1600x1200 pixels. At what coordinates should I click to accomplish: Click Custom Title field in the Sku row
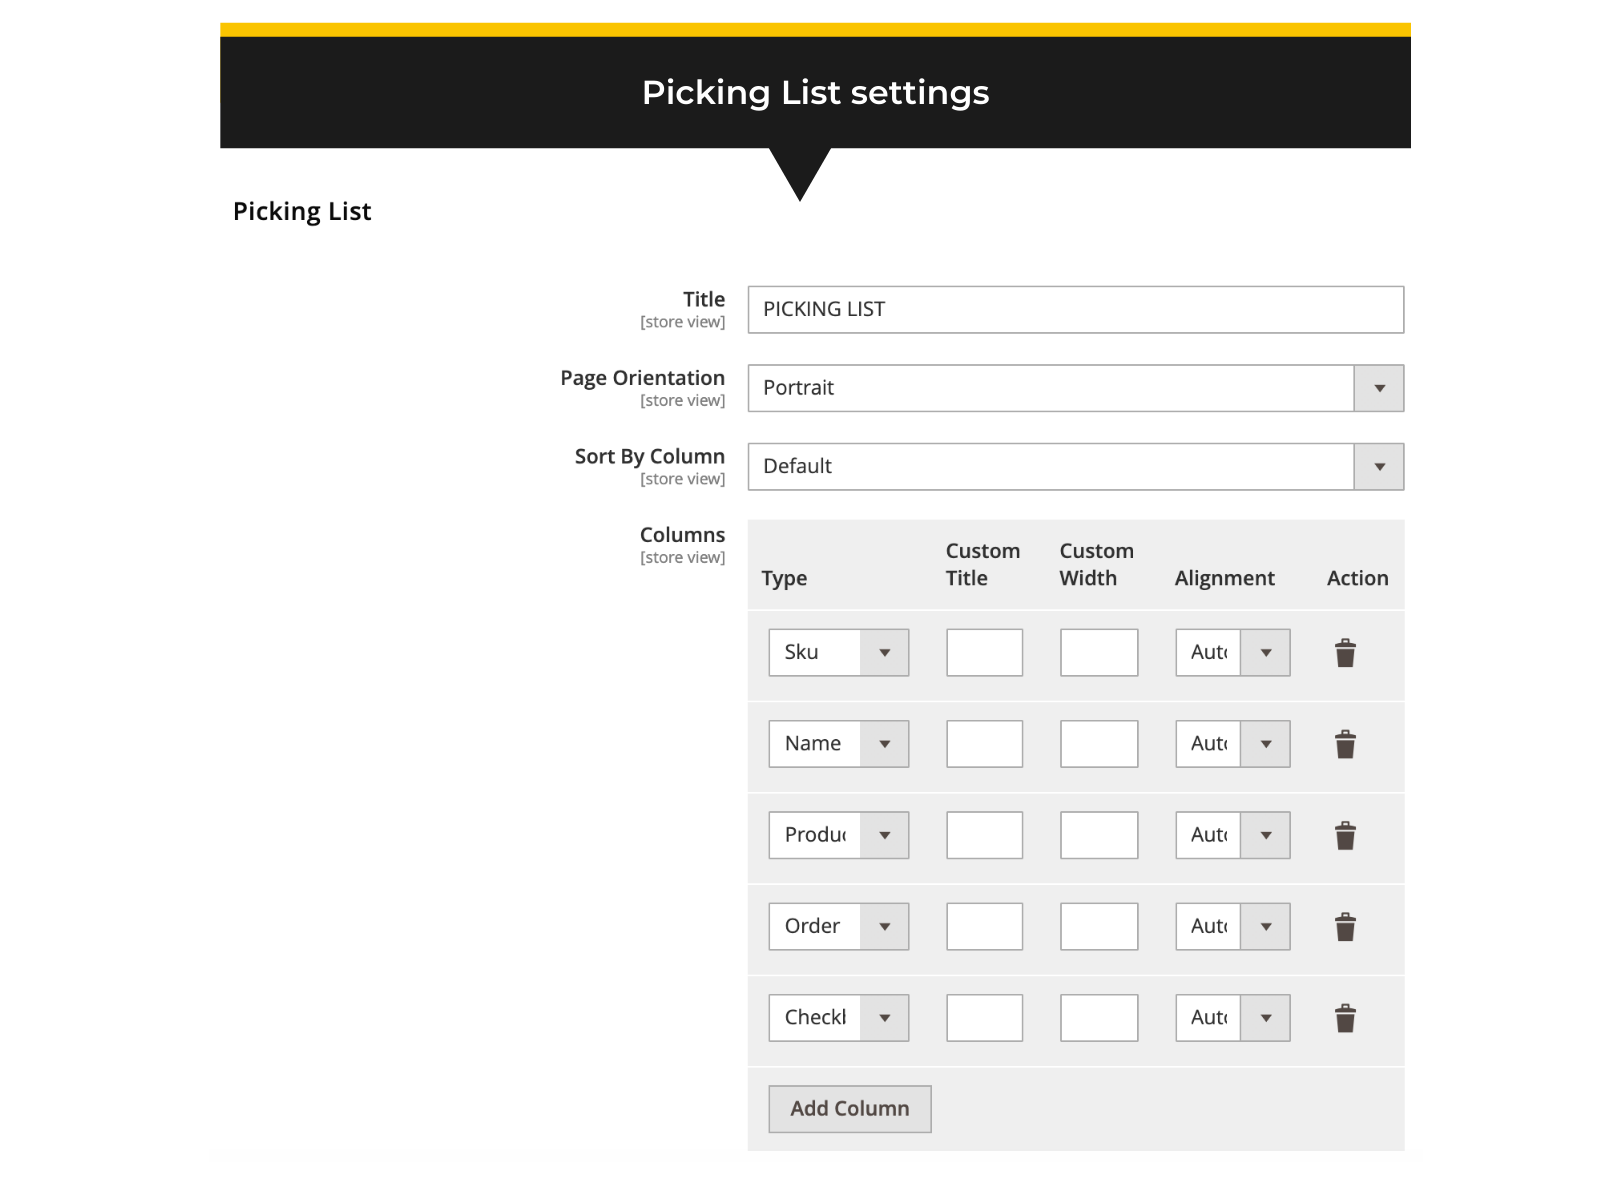(x=984, y=652)
